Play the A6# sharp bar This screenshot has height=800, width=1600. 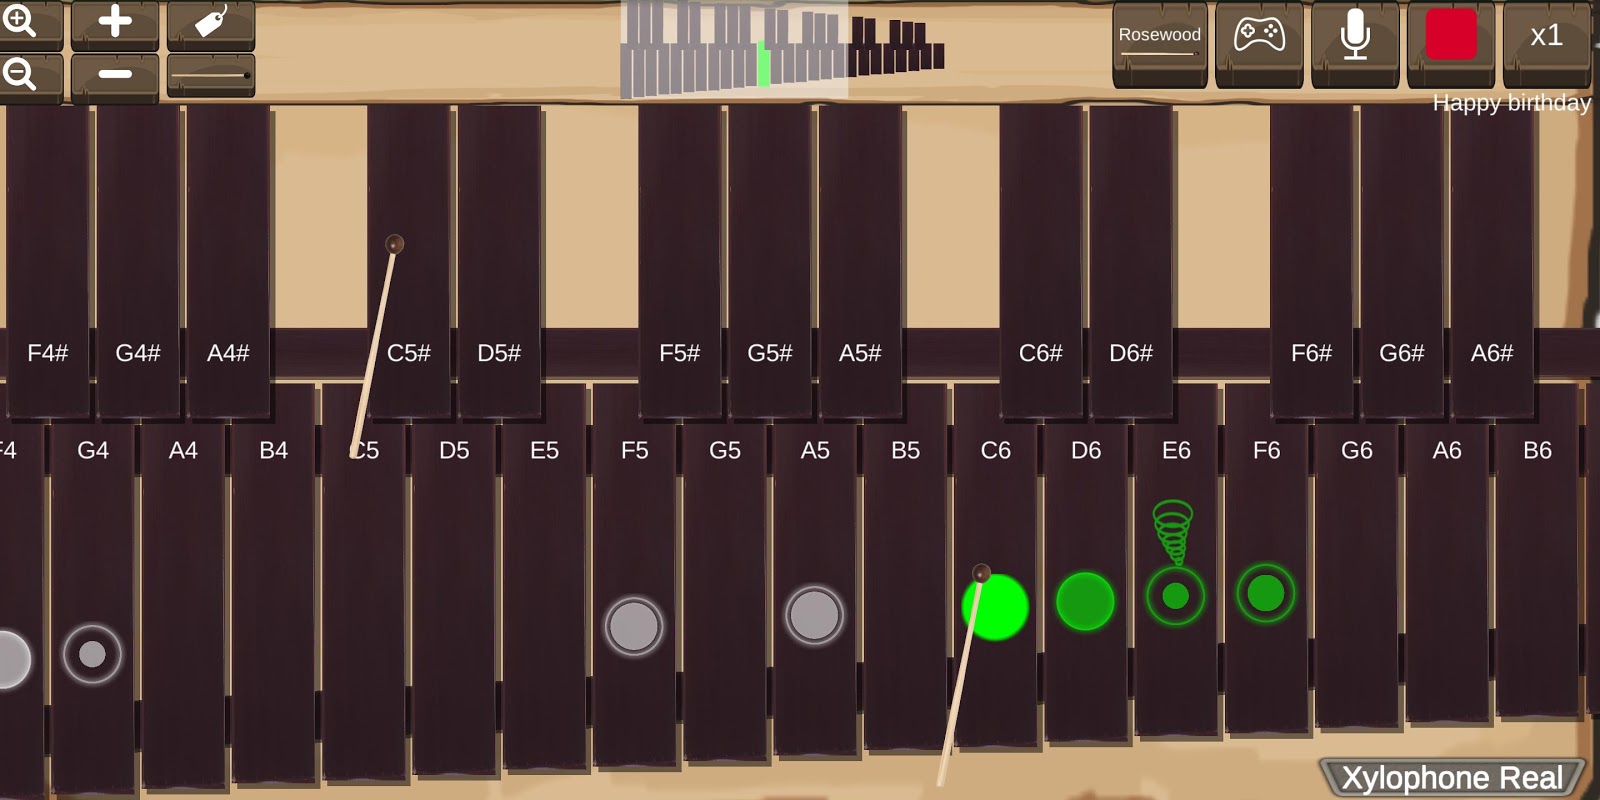[1492, 260]
